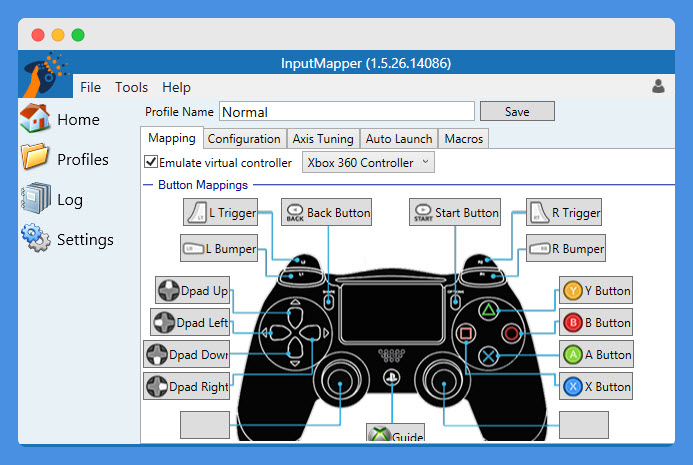The height and width of the screenshot is (465, 693).
Task: Click the PS logo button on controller
Action: coord(392,377)
